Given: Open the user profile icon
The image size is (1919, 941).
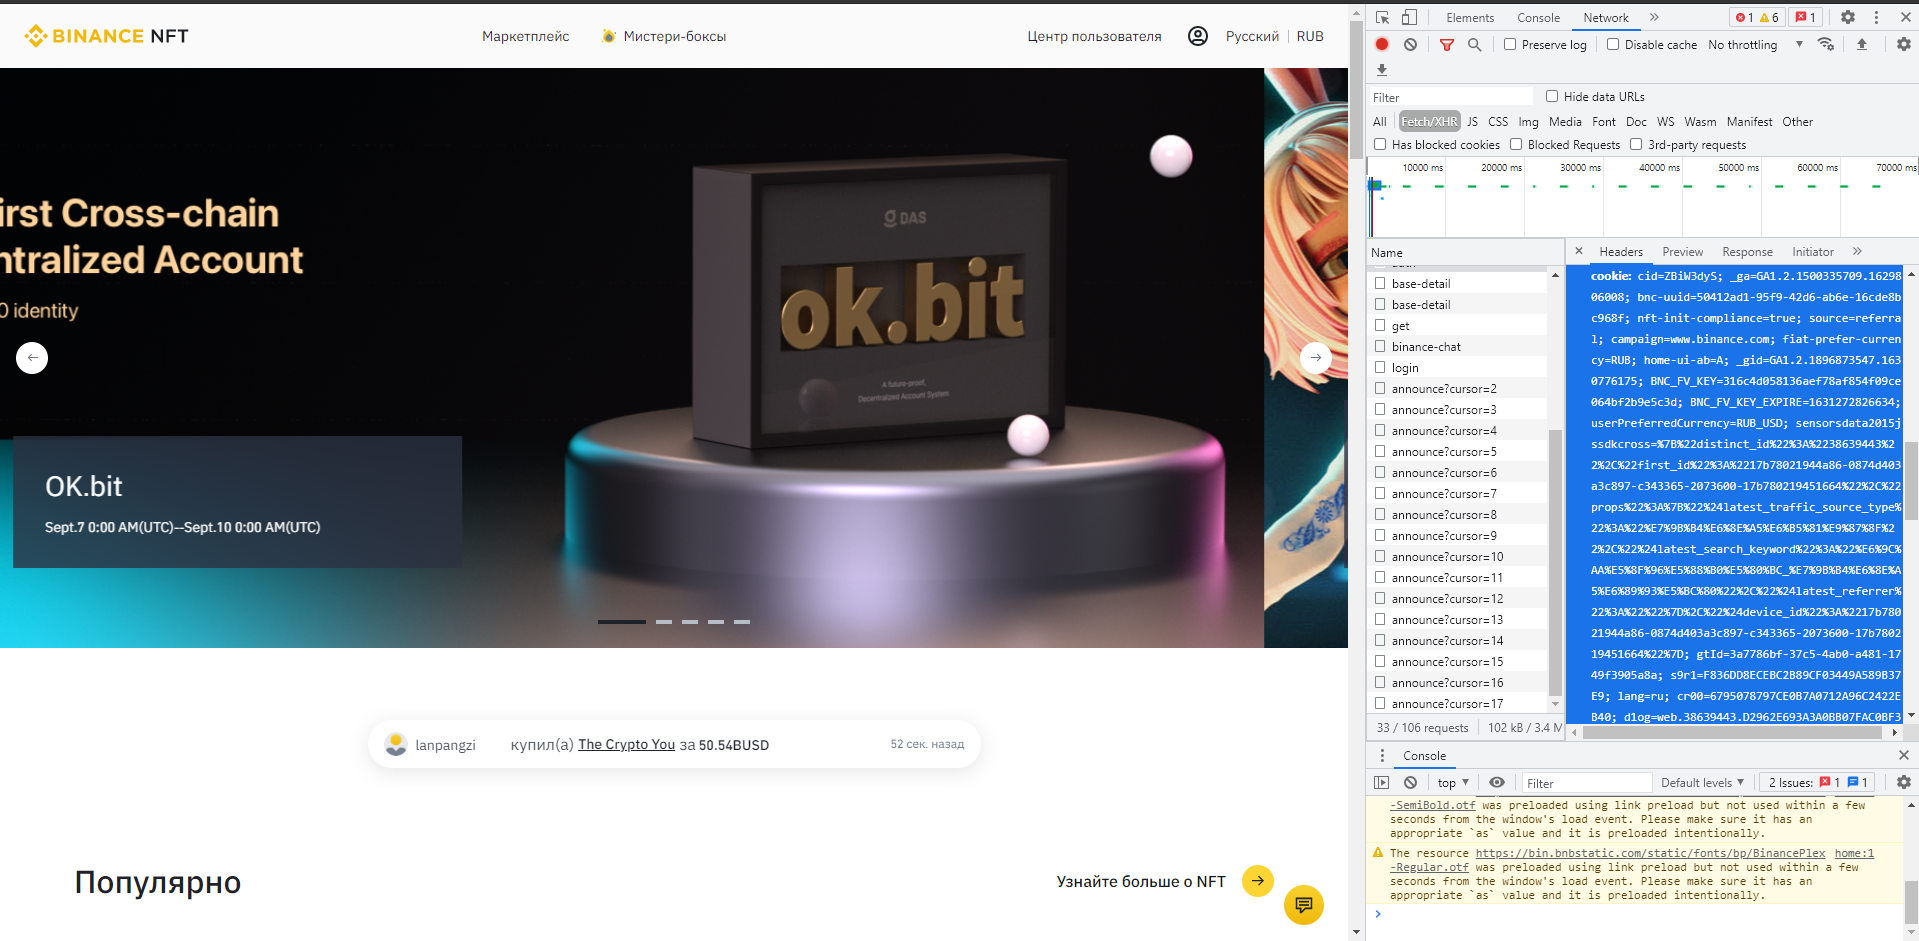Looking at the screenshot, I should click(x=1197, y=36).
